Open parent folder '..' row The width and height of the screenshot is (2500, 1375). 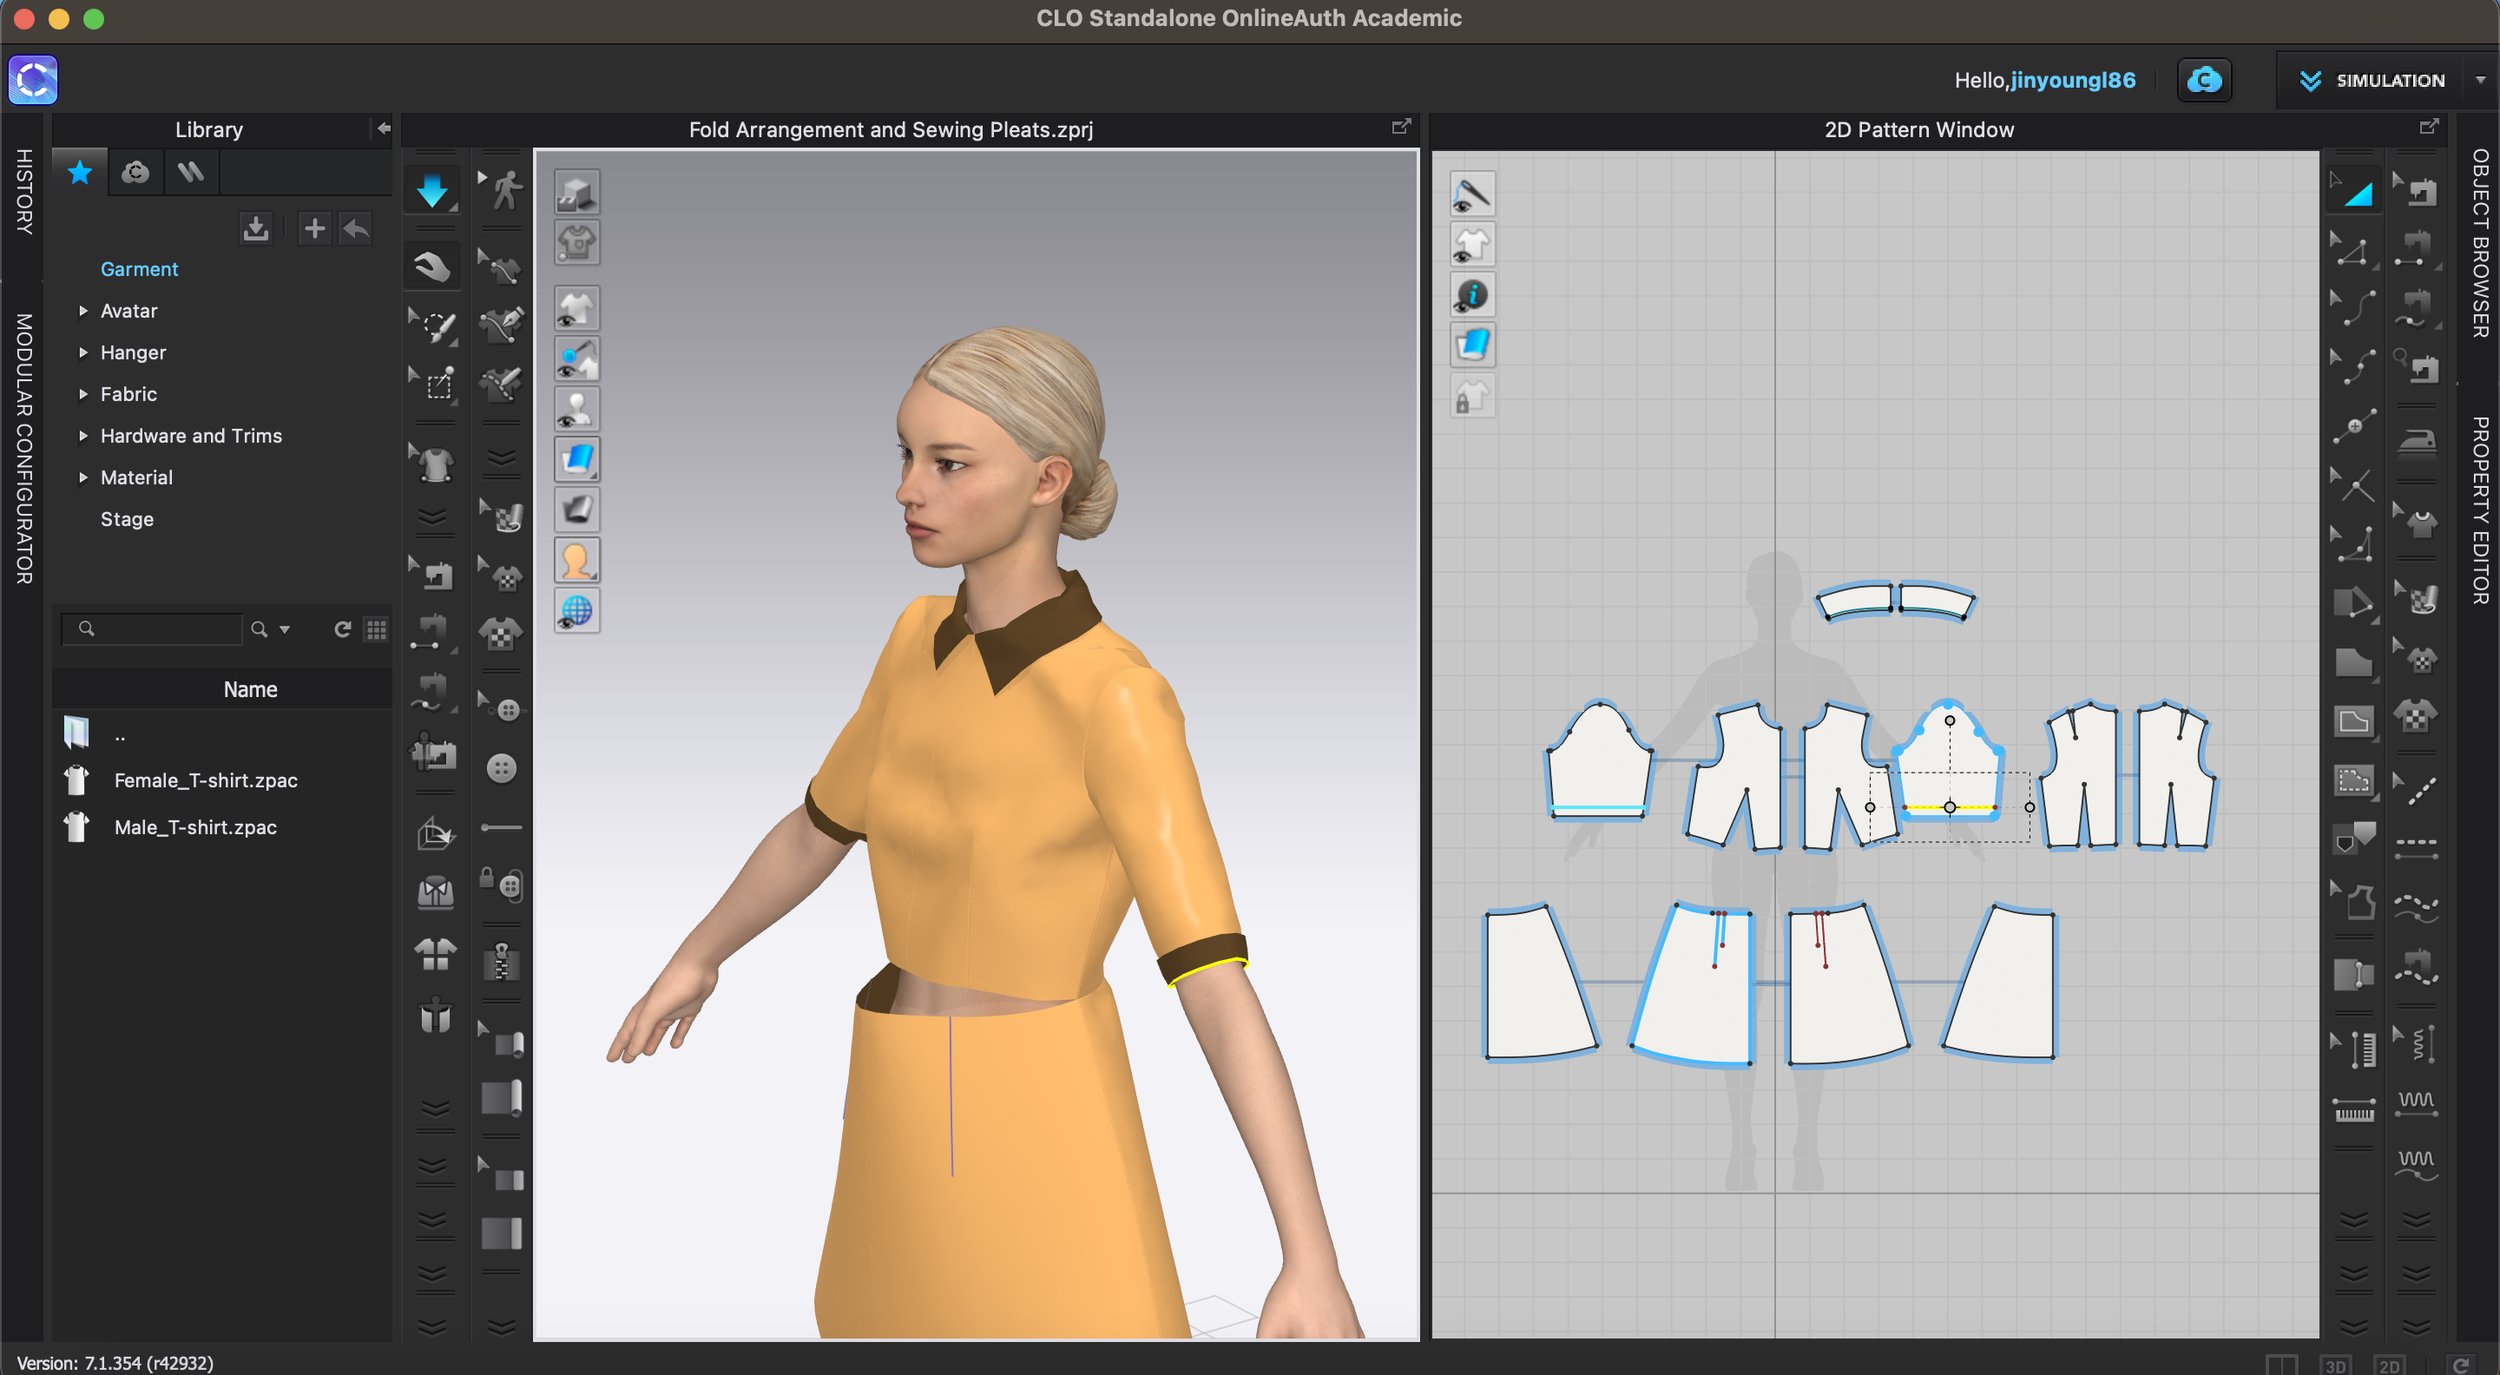[222, 736]
